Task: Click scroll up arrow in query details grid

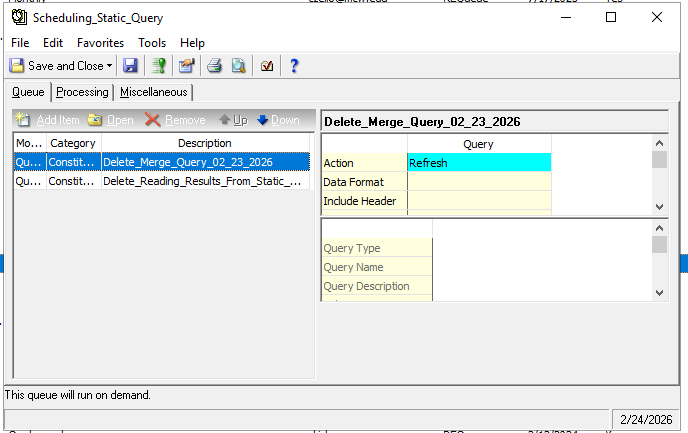Action: (659, 228)
